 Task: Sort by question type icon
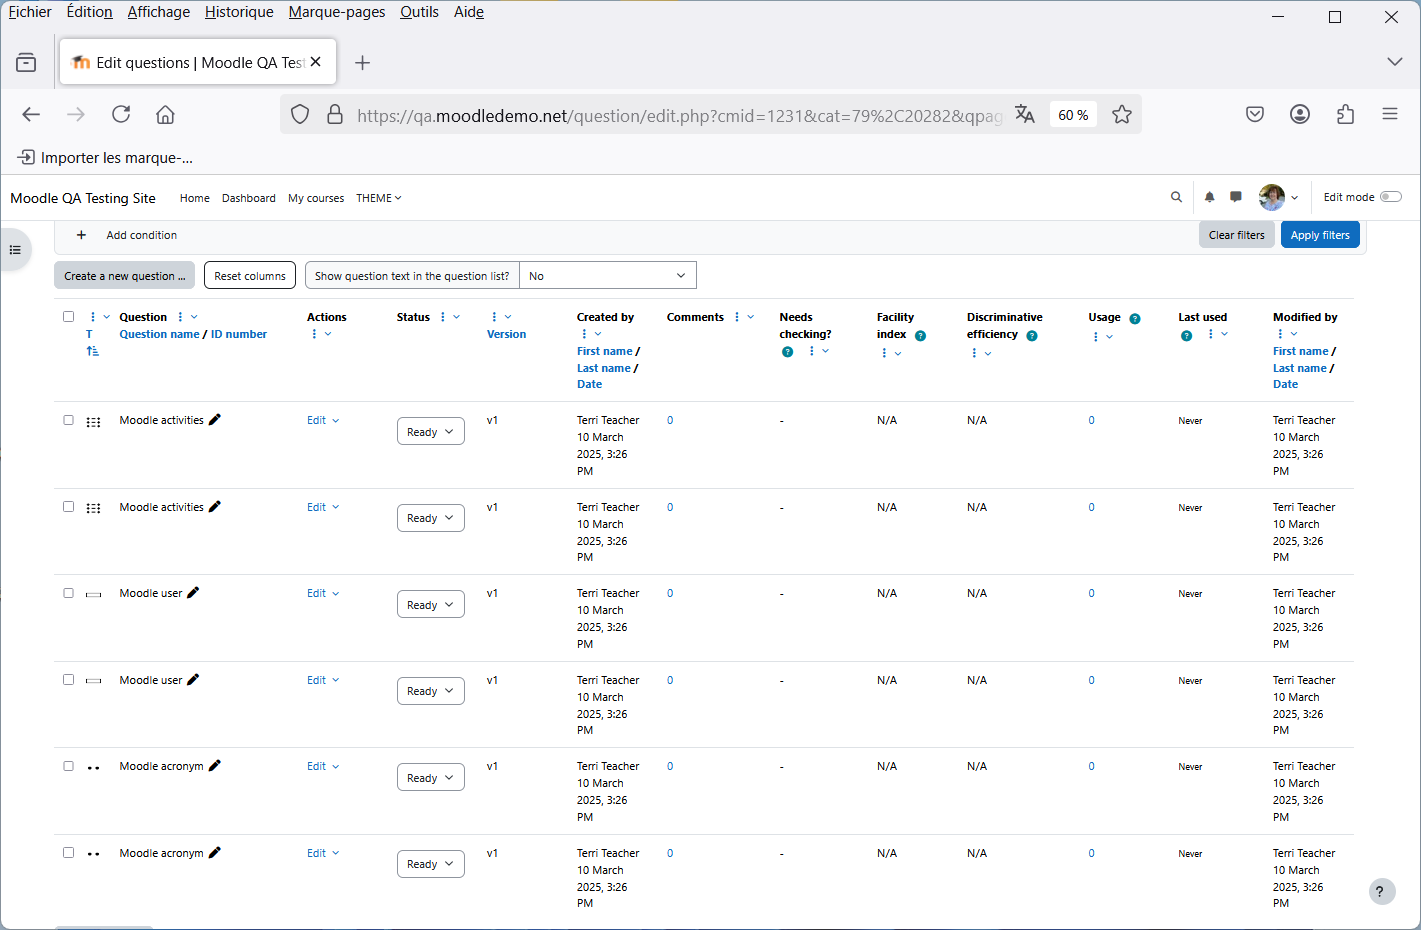pos(92,351)
